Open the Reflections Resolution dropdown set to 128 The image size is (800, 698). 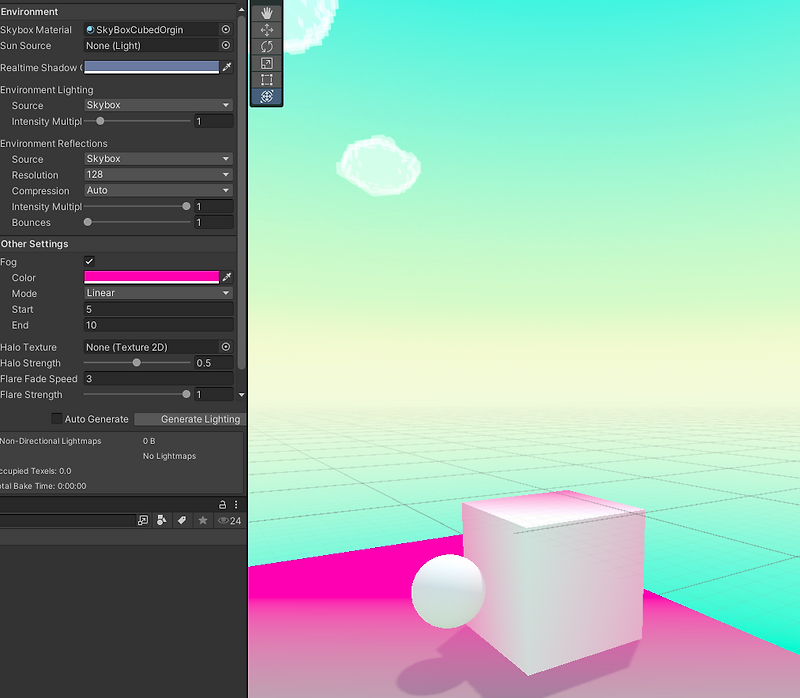point(157,174)
